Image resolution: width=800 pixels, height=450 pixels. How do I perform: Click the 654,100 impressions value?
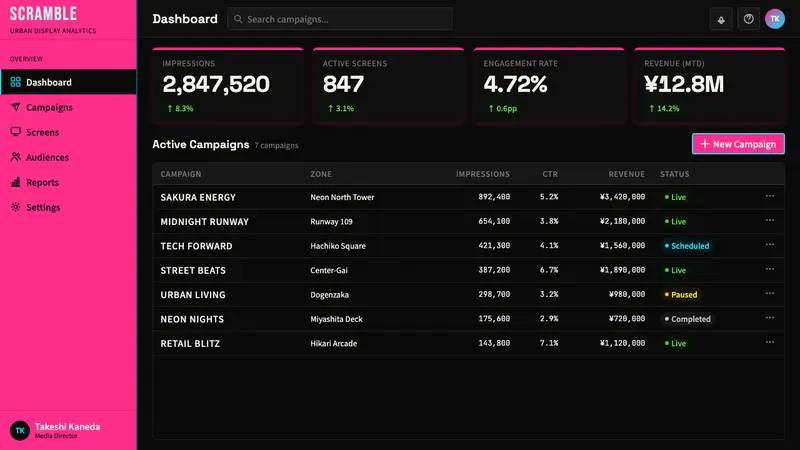(494, 221)
